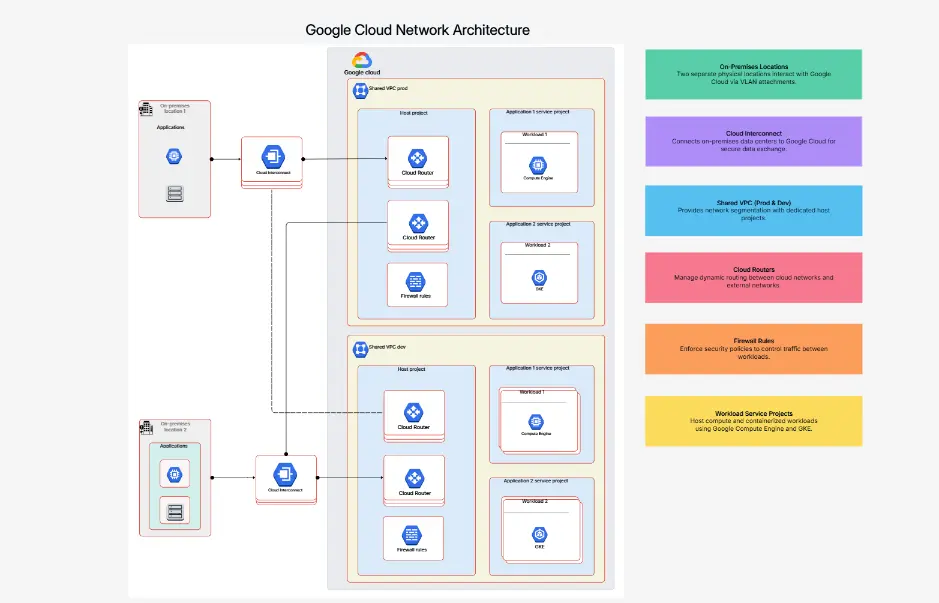This screenshot has height=603, width=939.
Task: Select the pink Cloud Routers legend card
Action: pyautogui.click(x=753, y=277)
